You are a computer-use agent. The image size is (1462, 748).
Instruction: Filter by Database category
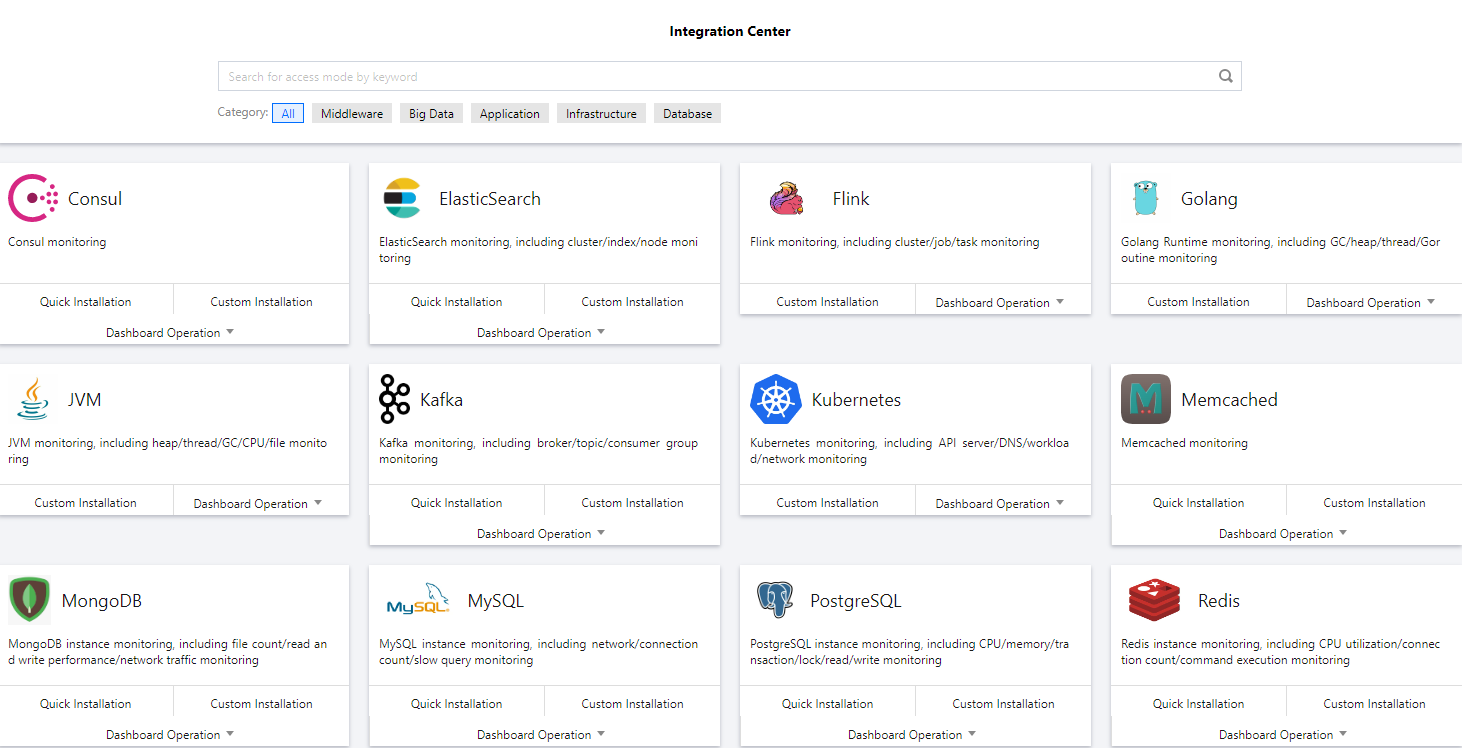pyautogui.click(x=688, y=114)
